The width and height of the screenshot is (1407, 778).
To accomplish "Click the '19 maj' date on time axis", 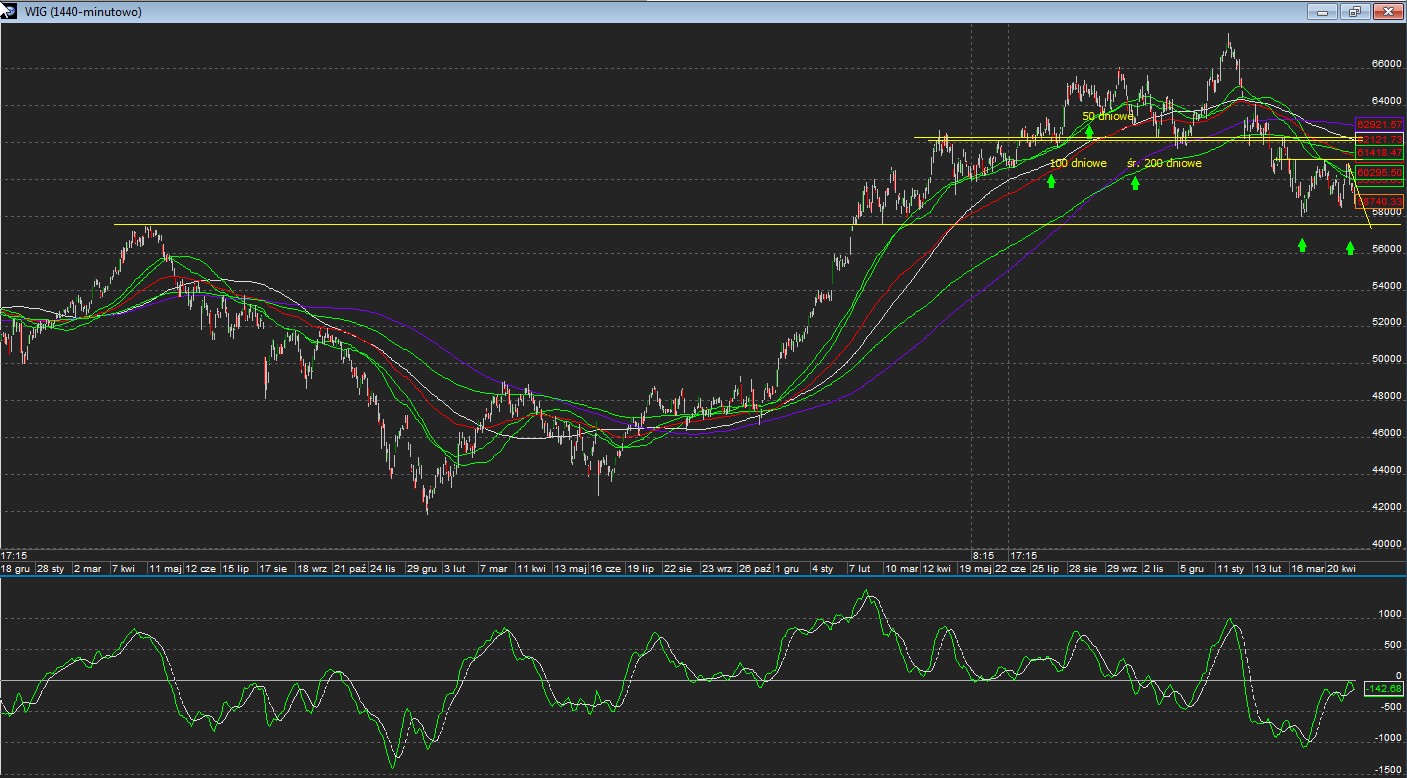I will pos(975,569).
